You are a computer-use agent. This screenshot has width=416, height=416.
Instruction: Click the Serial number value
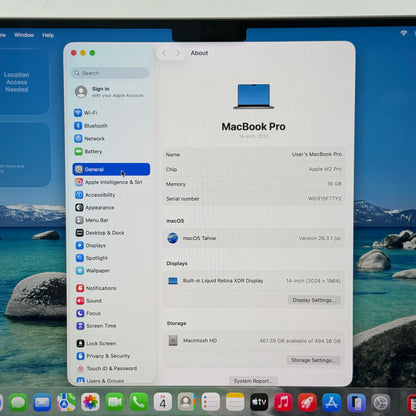click(x=324, y=198)
